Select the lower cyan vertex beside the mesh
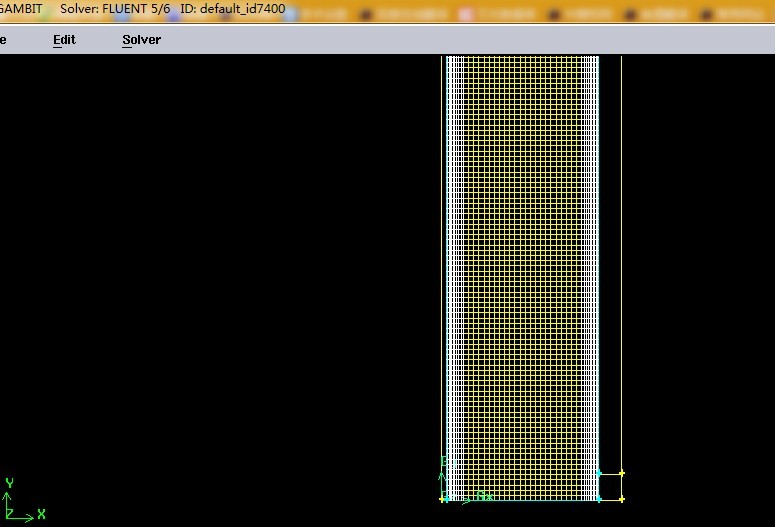The width and height of the screenshot is (775, 527). point(599,499)
